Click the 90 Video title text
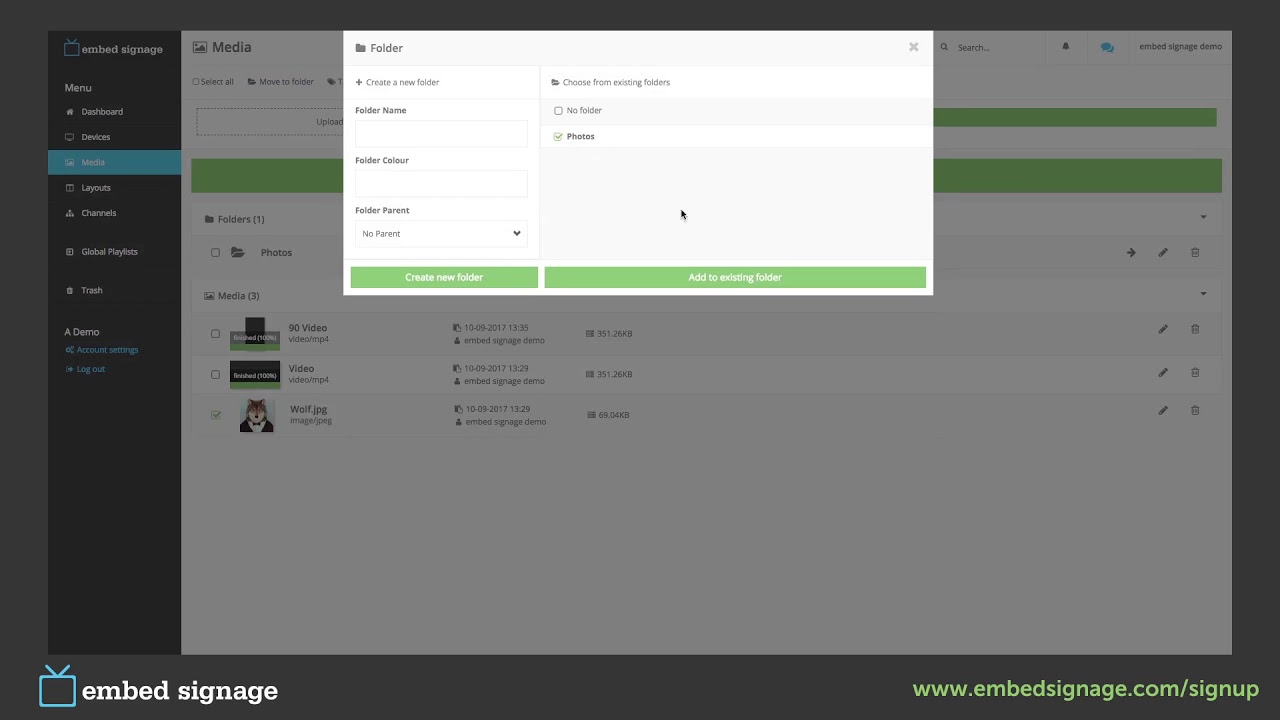Viewport: 1280px width, 720px height. point(308,328)
